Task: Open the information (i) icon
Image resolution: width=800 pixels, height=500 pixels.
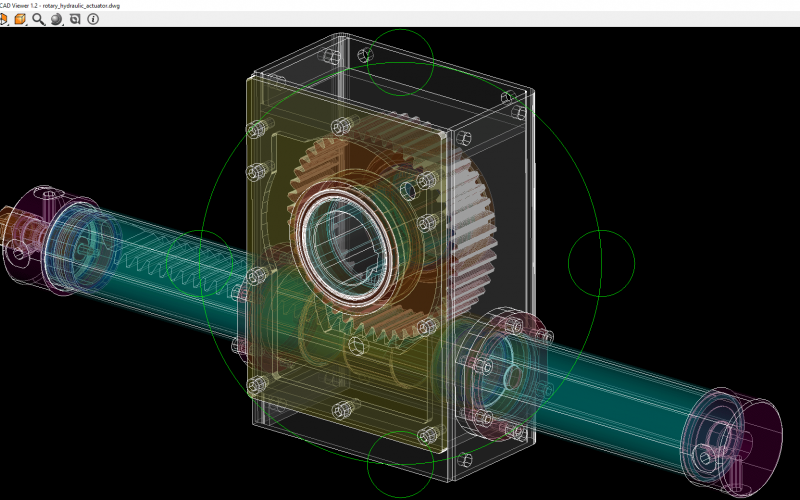Action: pos(93,19)
